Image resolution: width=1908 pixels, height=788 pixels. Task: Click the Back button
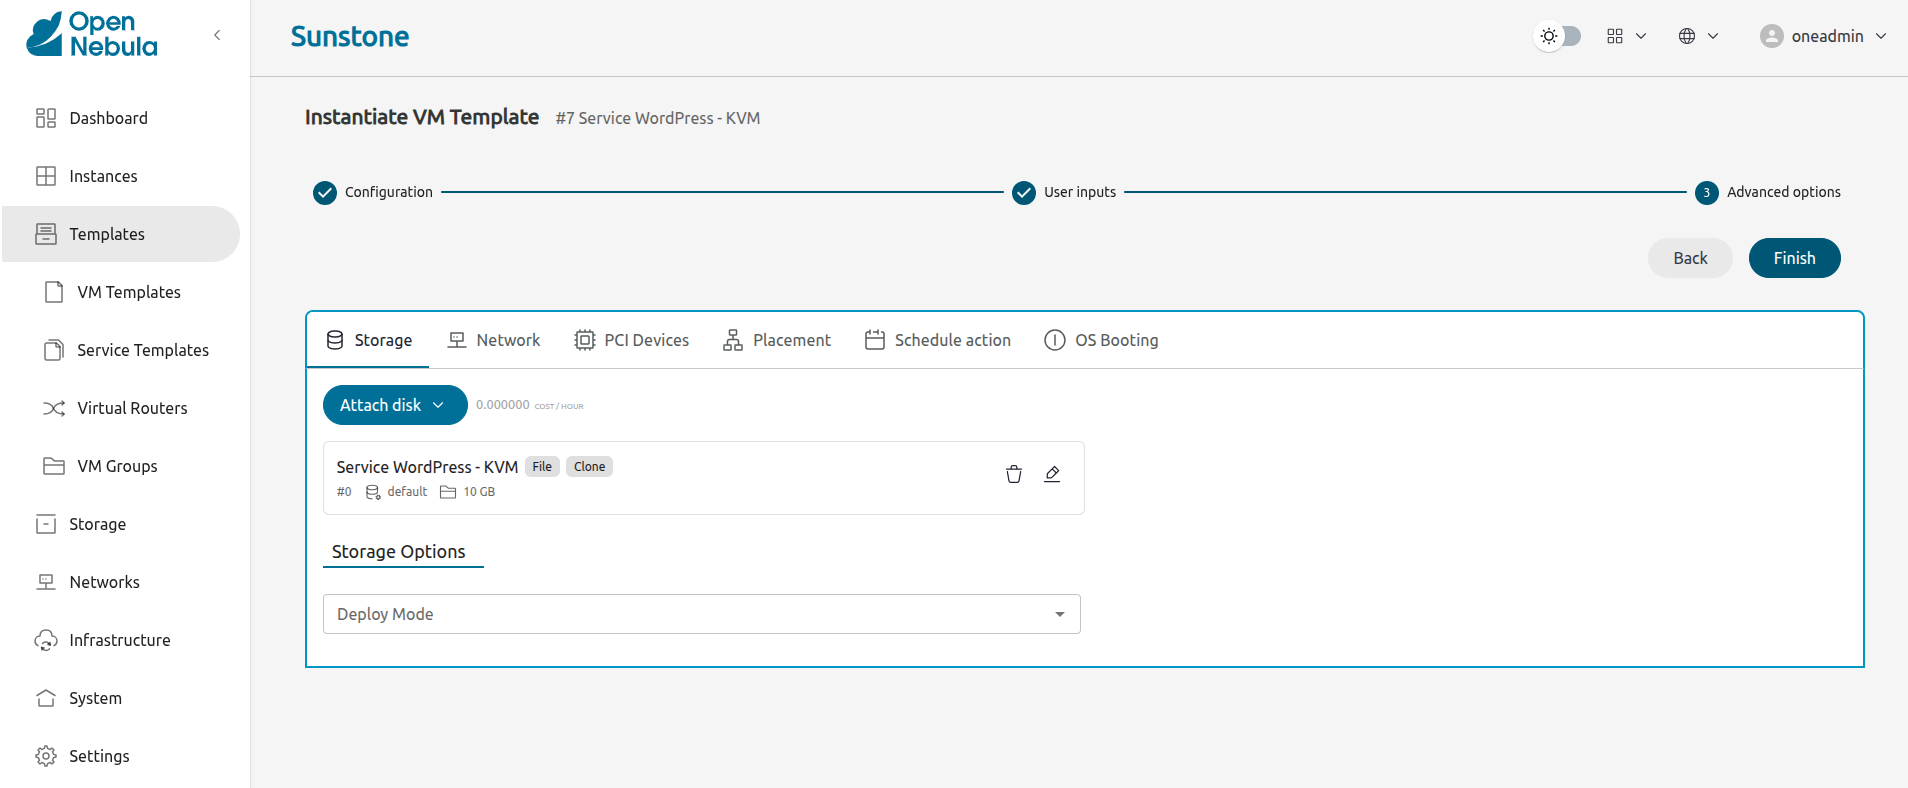pos(1689,258)
